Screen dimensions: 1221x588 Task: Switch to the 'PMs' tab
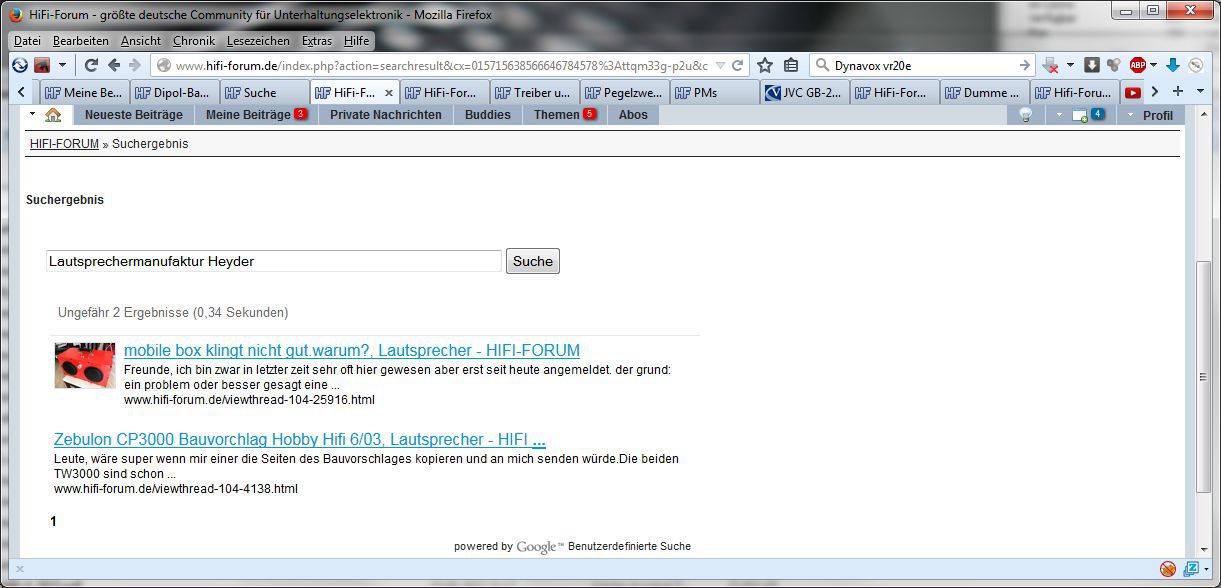(714, 92)
